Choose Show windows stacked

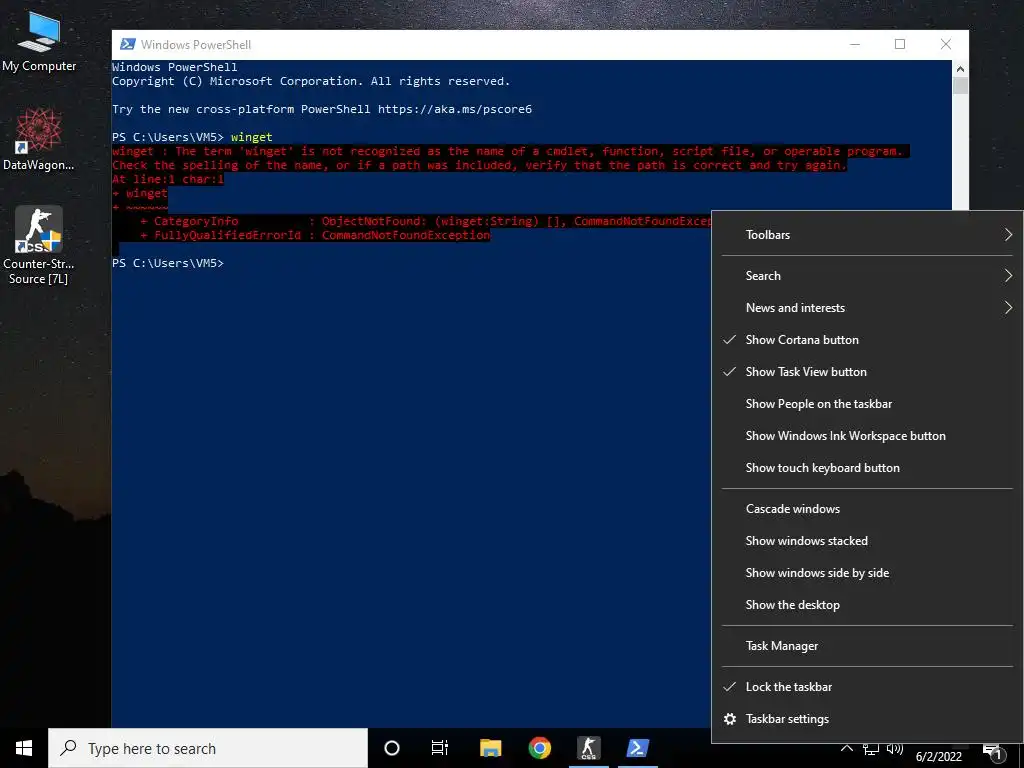click(867, 541)
